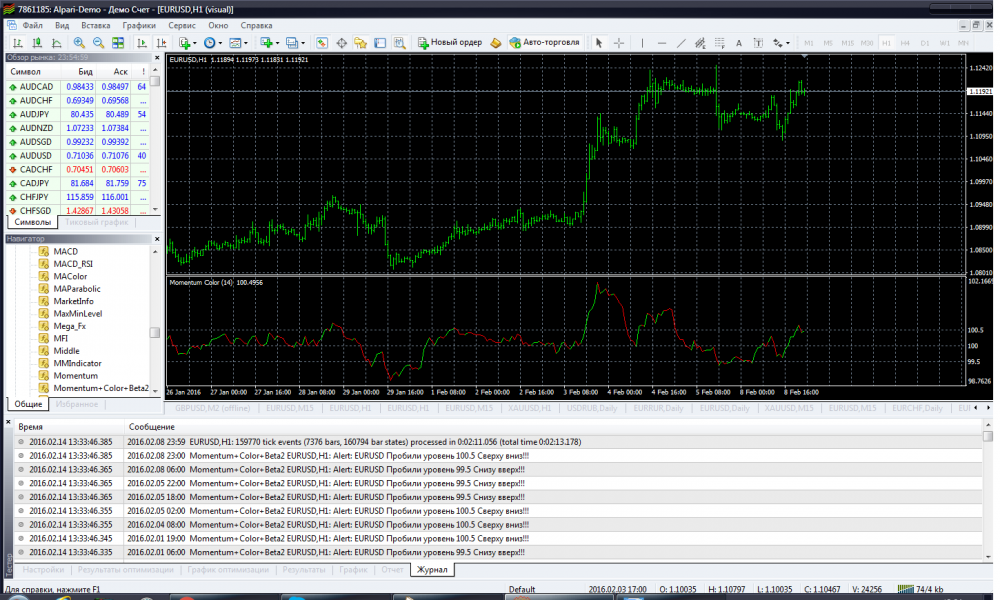Switch to the Избранное navigator tab

point(77,404)
